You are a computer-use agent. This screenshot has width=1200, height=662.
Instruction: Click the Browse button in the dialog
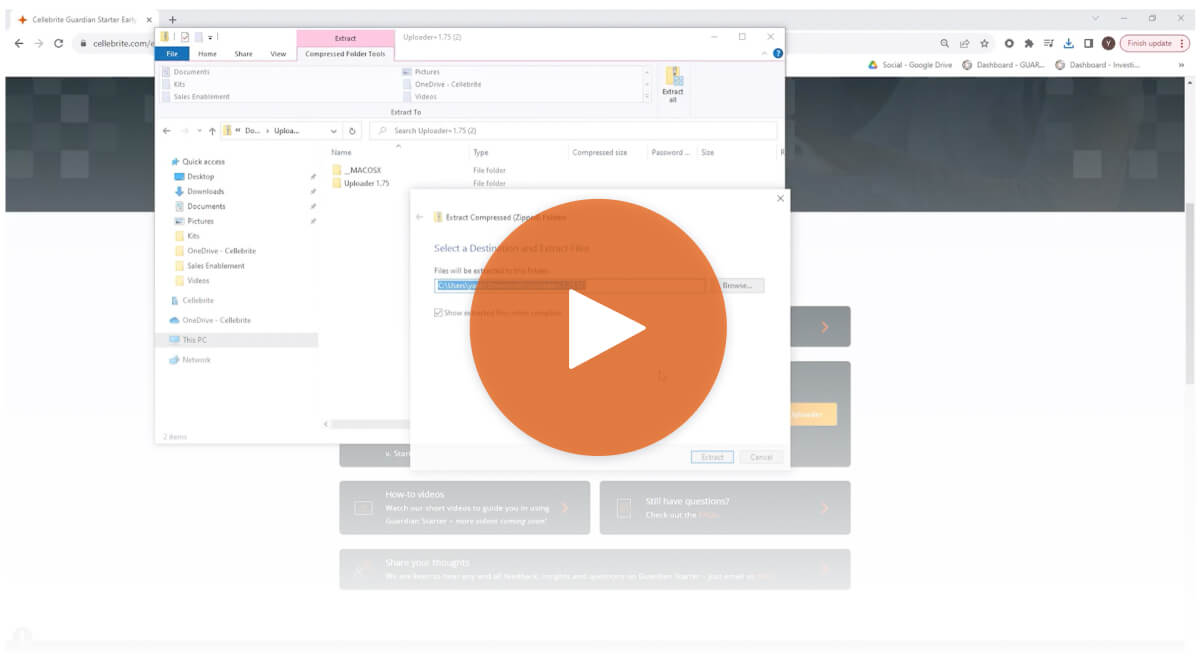(x=737, y=286)
